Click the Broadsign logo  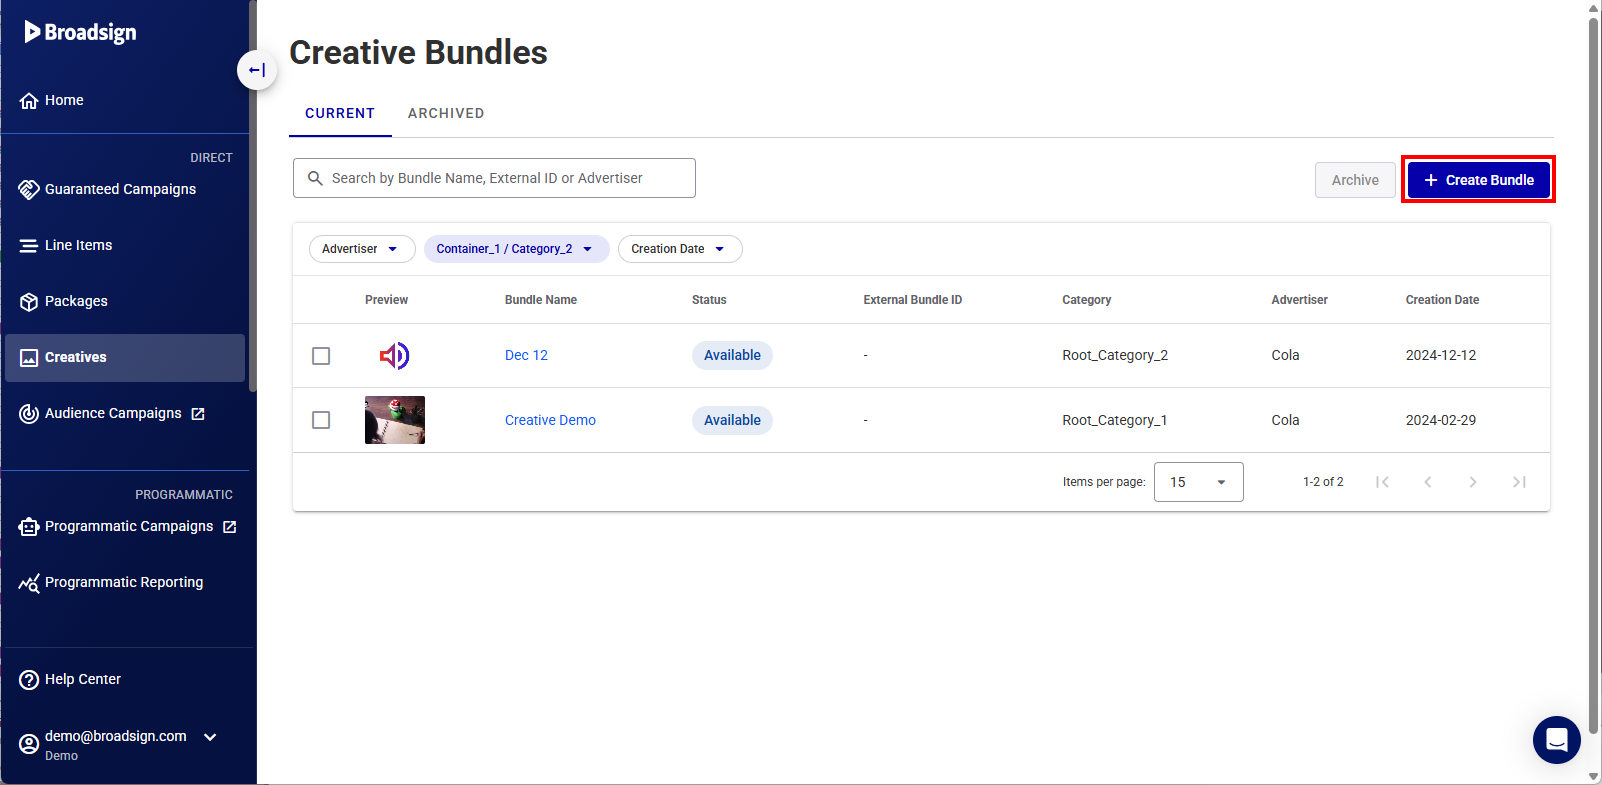(x=81, y=32)
